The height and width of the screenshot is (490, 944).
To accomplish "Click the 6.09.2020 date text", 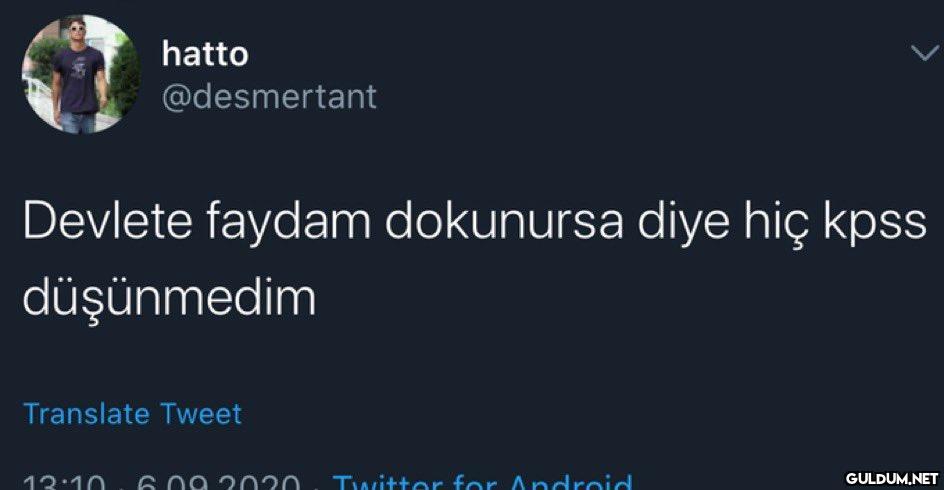I will point(219,482).
